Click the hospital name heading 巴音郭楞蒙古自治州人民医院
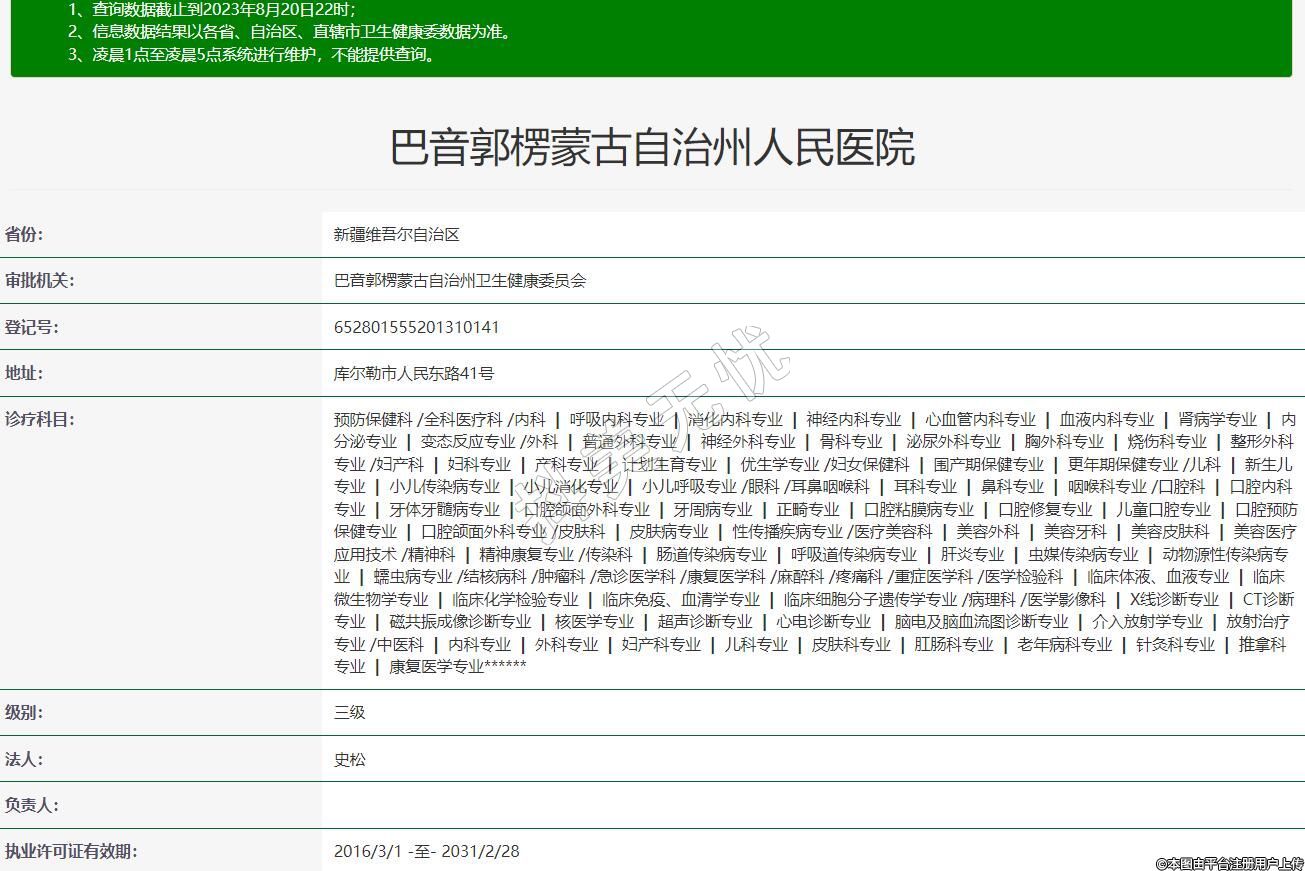Image resolution: width=1305 pixels, height=871 pixels. tap(652, 147)
